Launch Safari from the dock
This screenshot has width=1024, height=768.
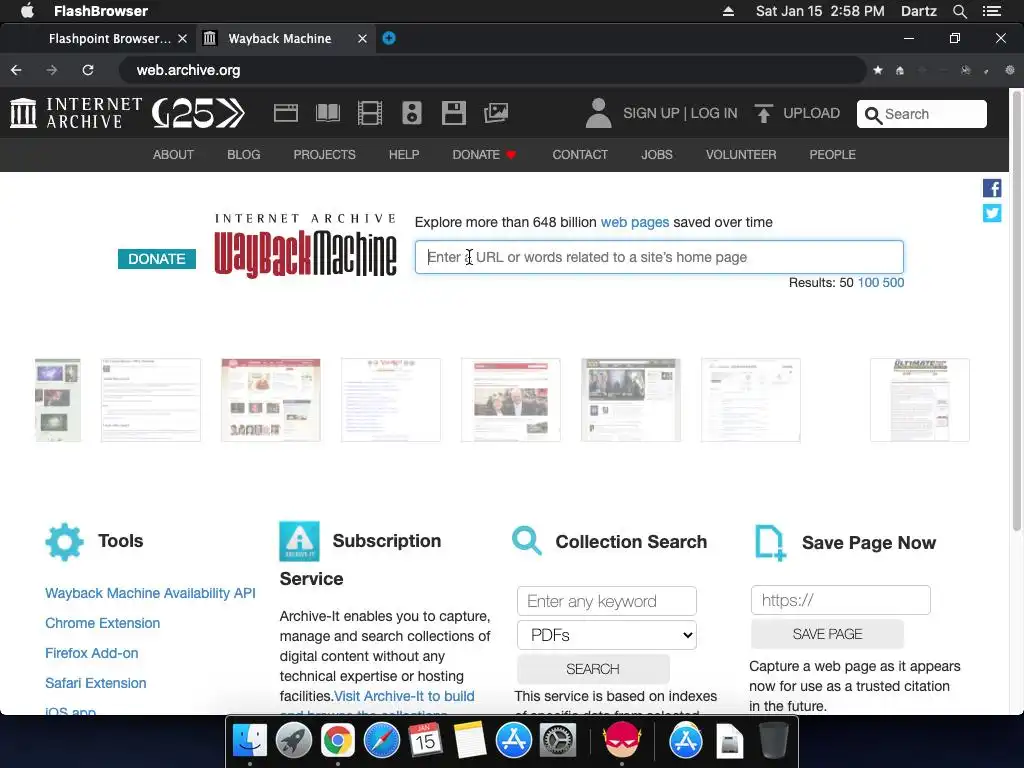381,741
